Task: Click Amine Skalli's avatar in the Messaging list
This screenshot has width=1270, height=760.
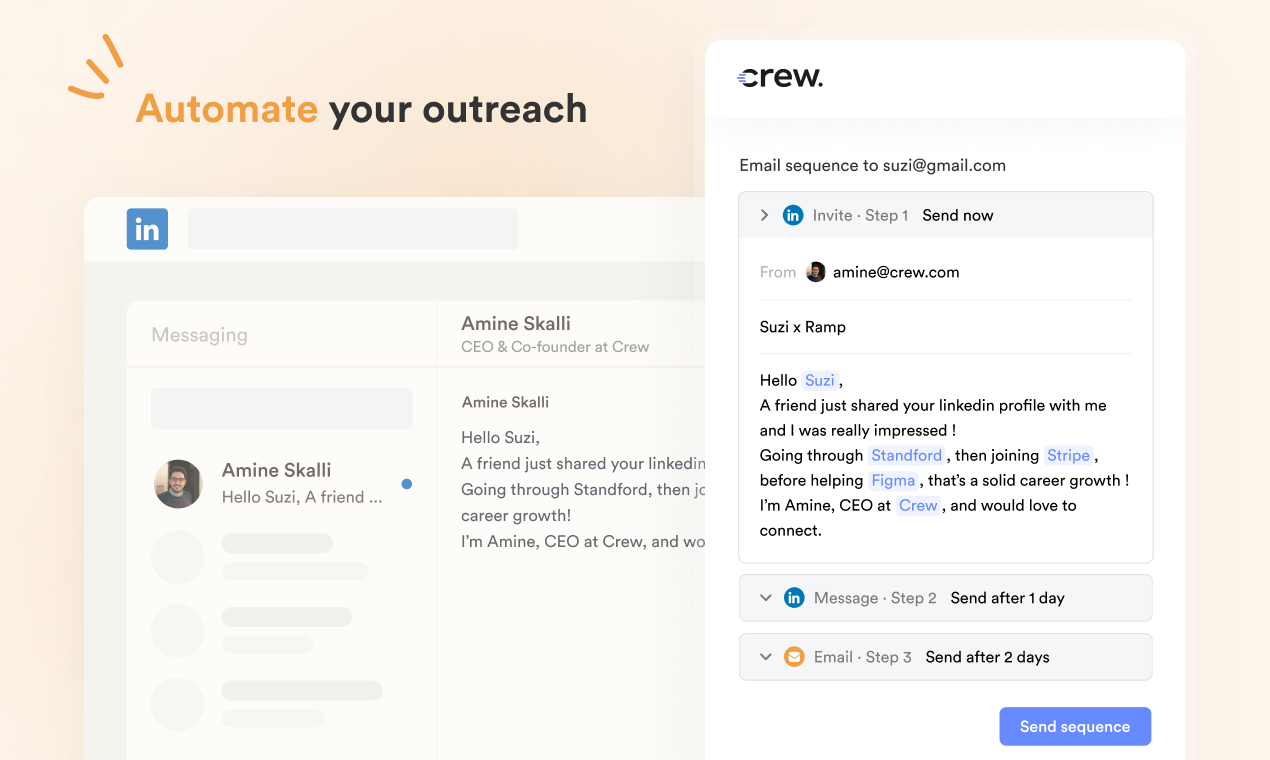Action: [x=179, y=484]
